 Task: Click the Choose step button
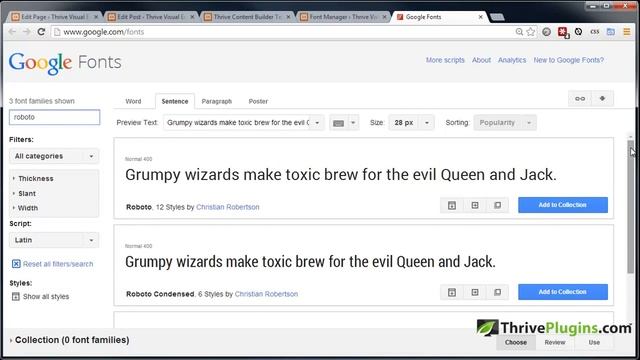click(x=516, y=342)
